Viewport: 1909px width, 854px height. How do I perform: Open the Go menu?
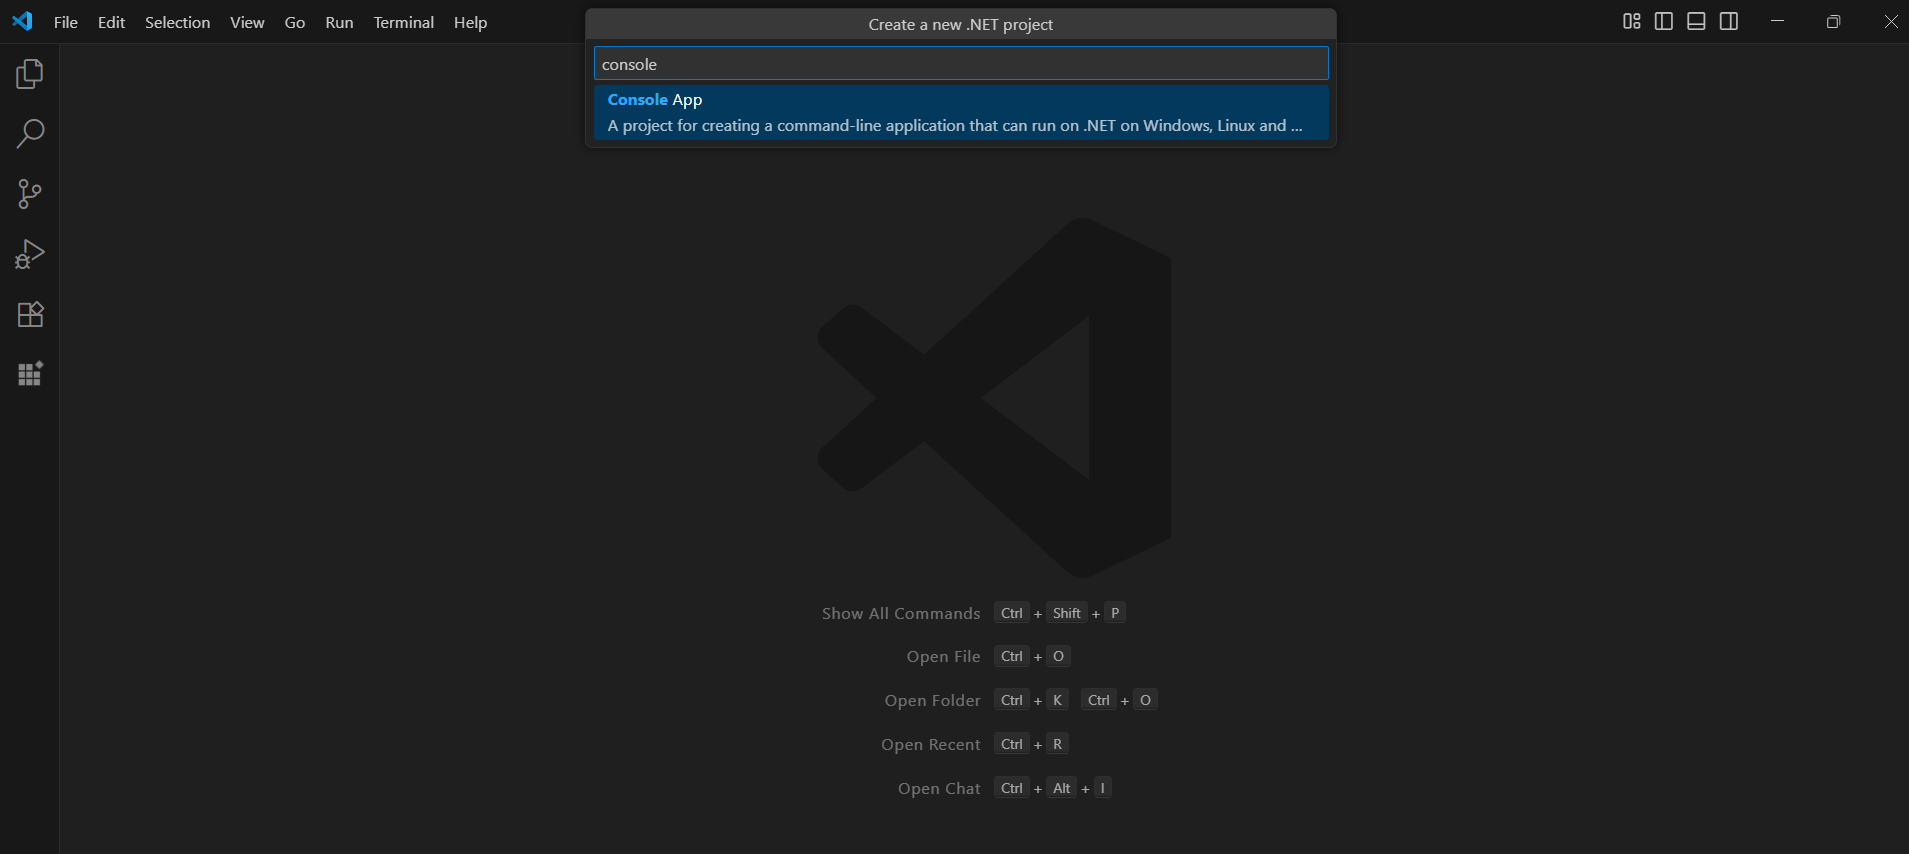(x=295, y=22)
